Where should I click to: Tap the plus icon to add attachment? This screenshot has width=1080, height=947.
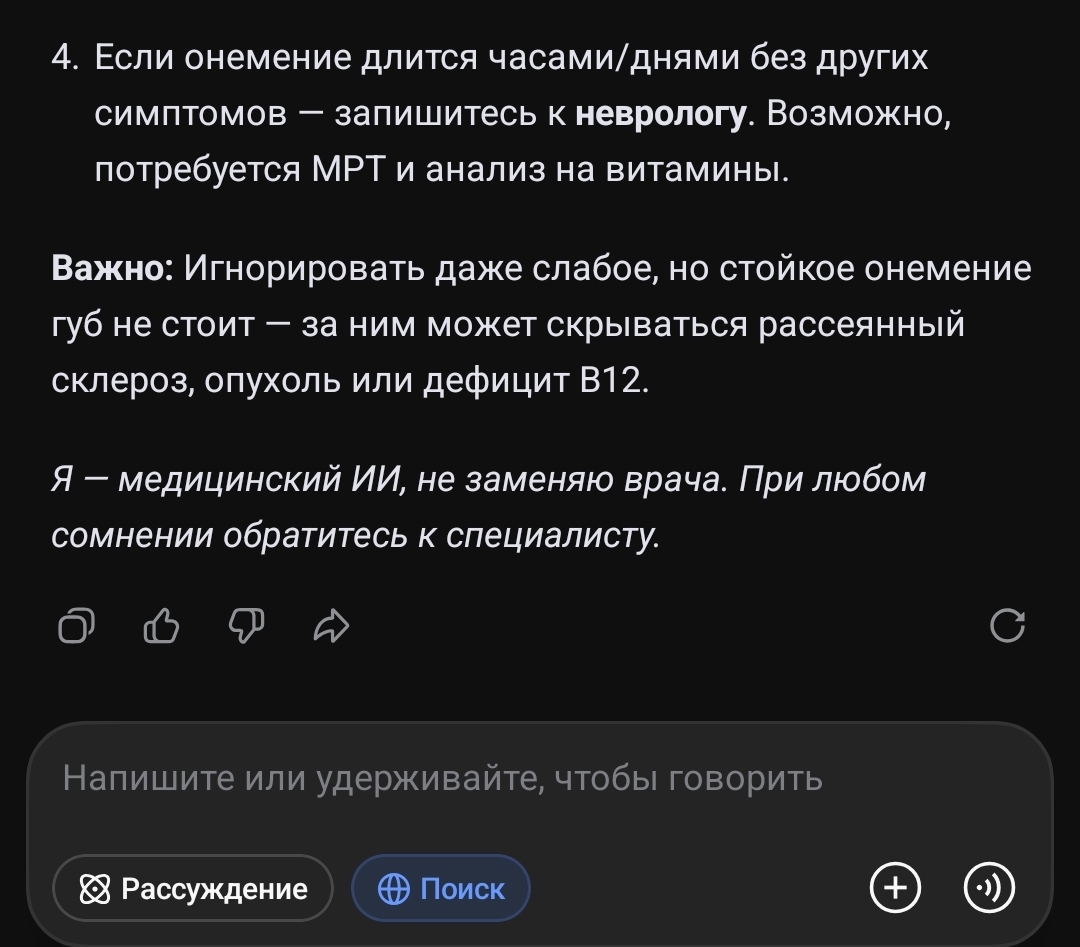coord(895,888)
